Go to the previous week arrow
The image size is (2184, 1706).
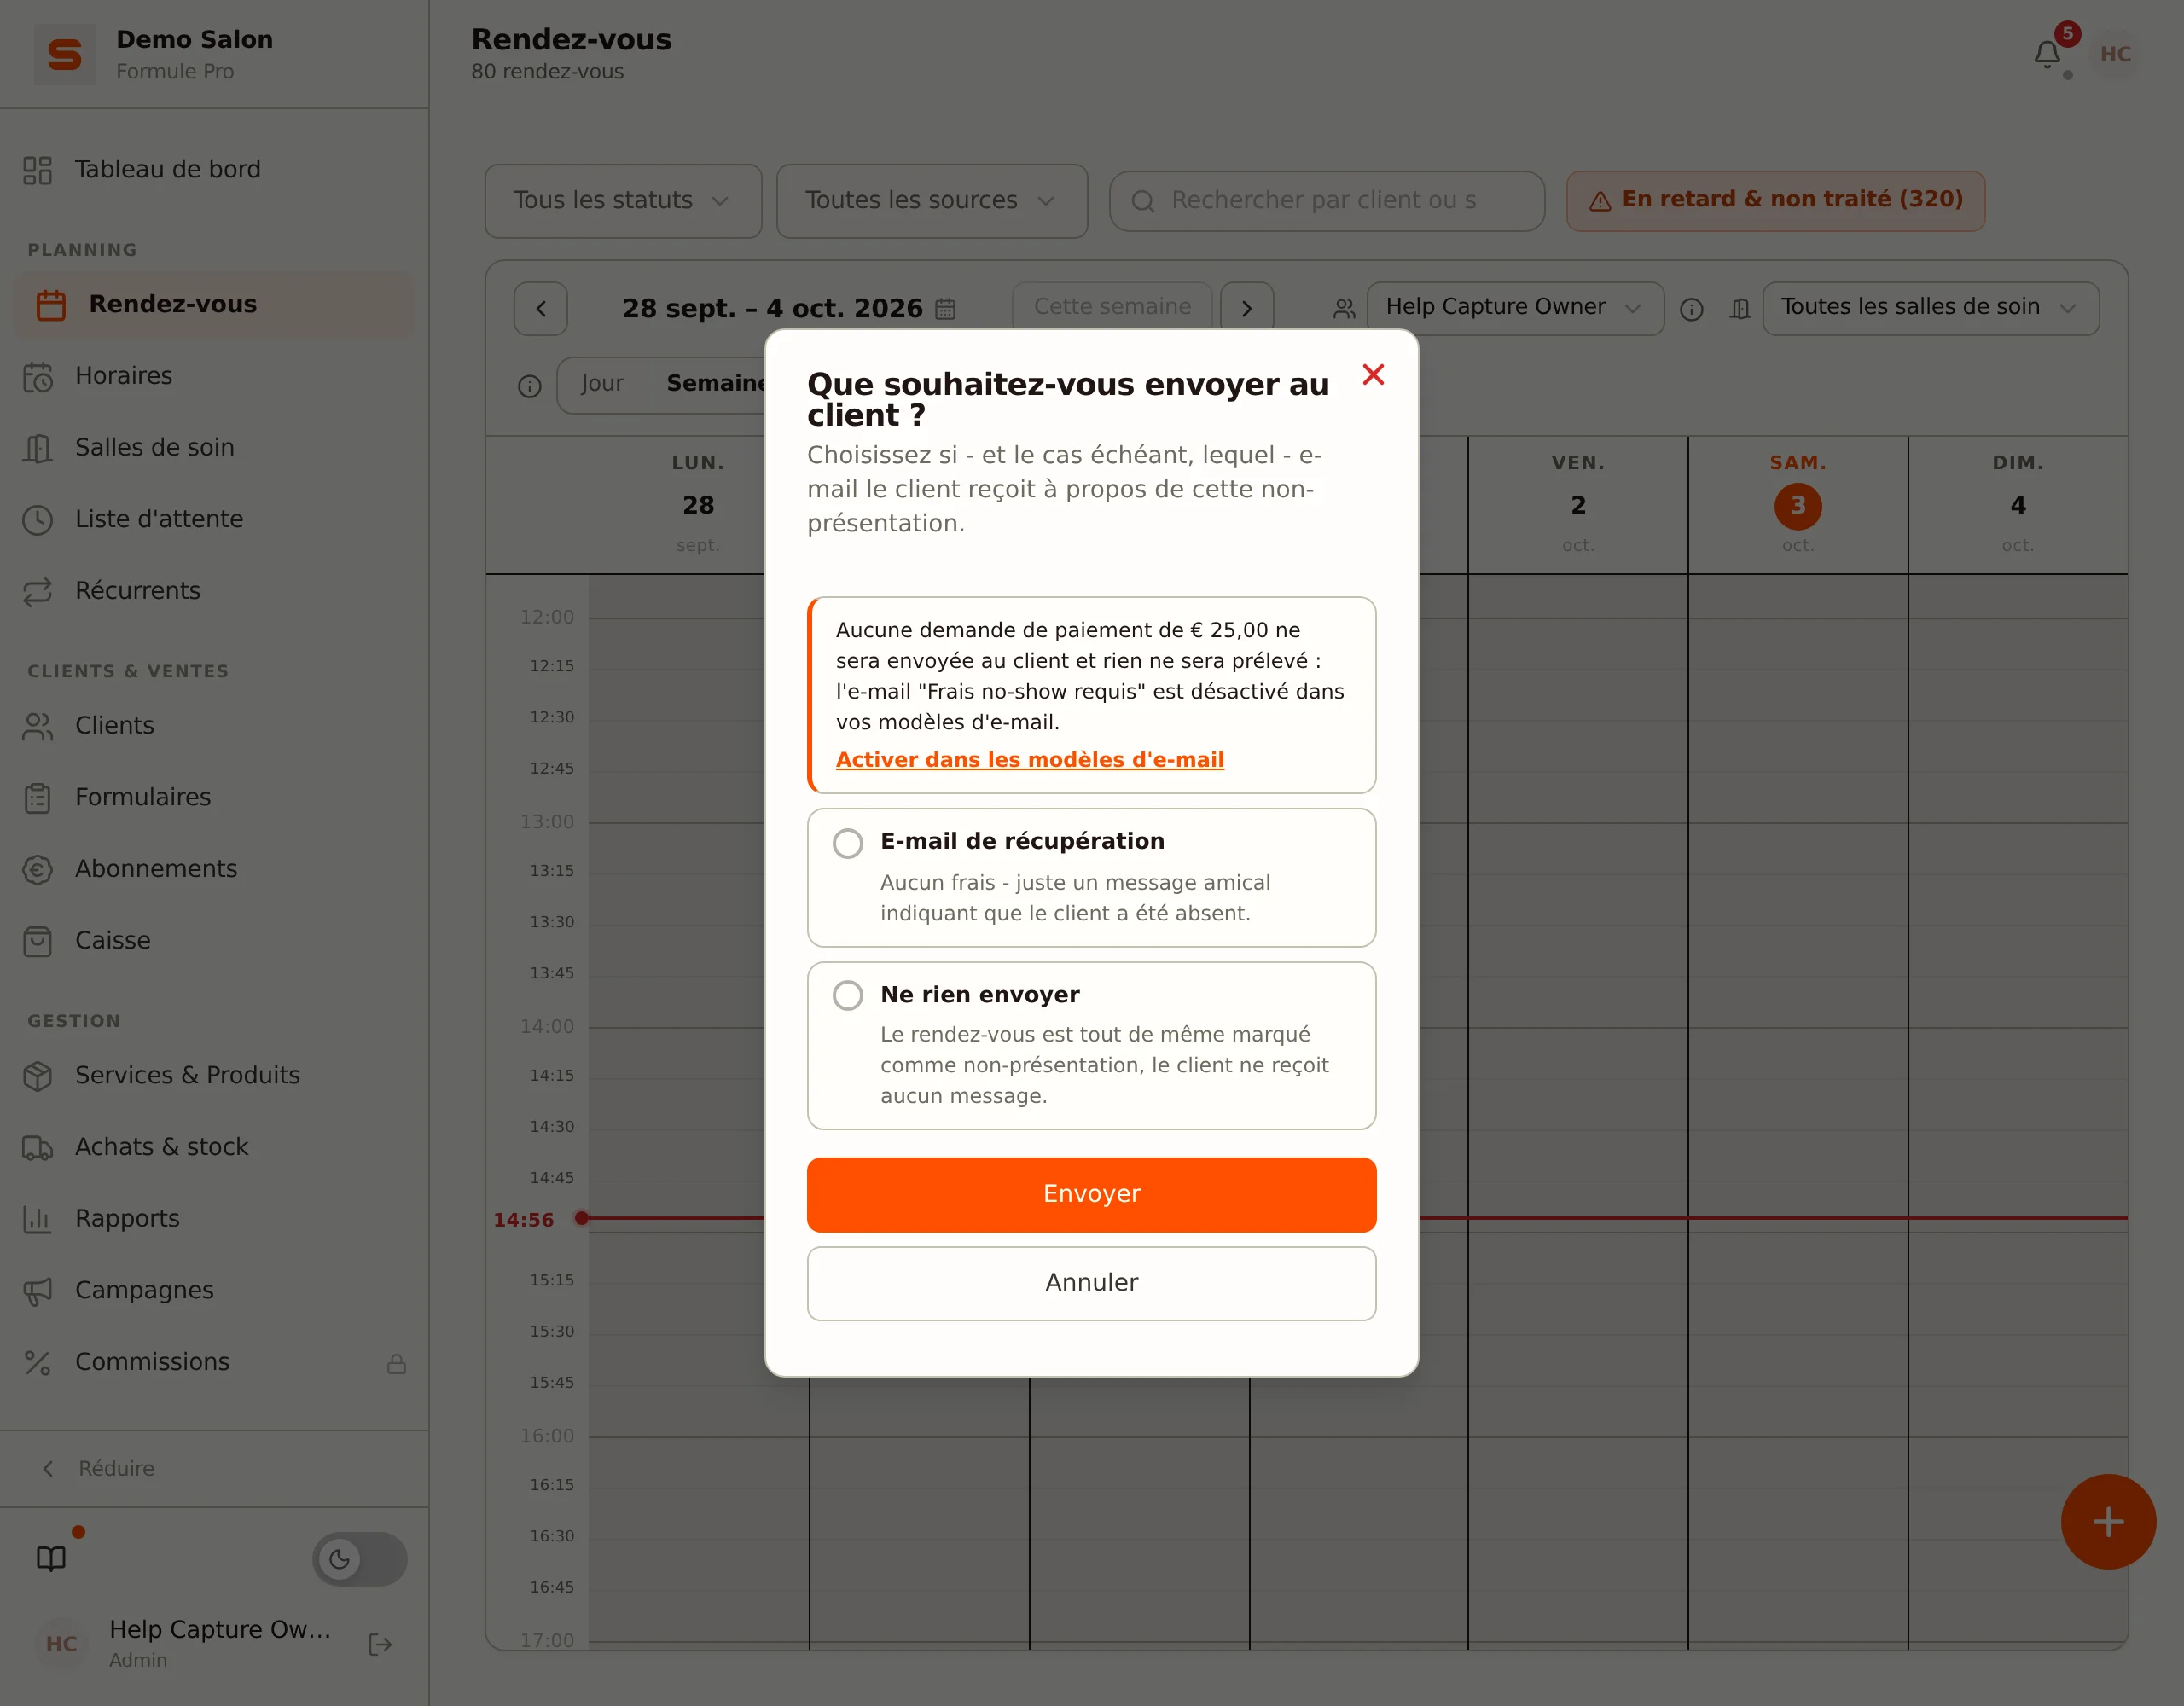pos(541,308)
